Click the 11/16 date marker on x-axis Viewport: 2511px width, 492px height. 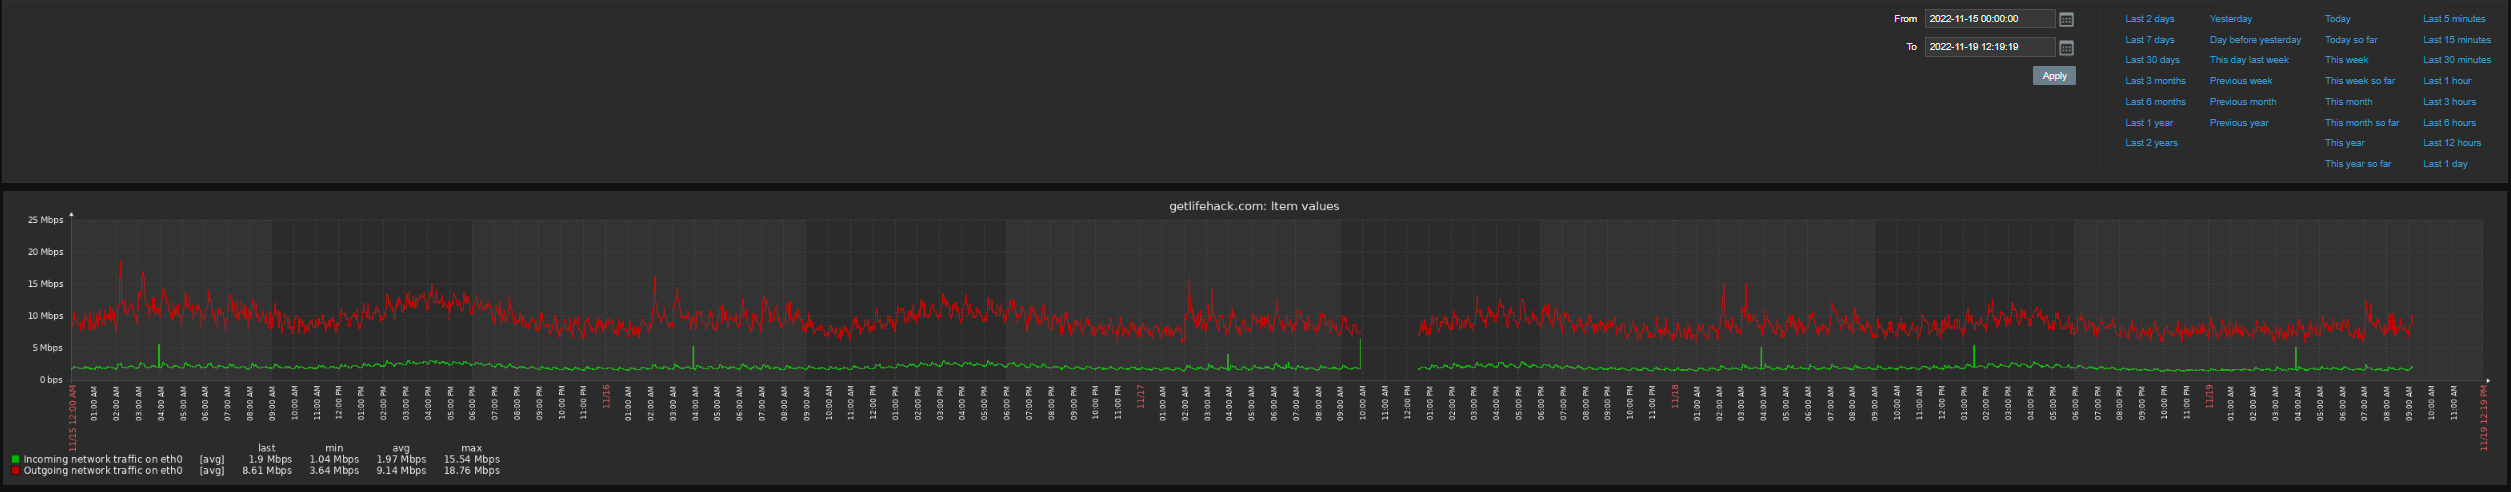606,396
